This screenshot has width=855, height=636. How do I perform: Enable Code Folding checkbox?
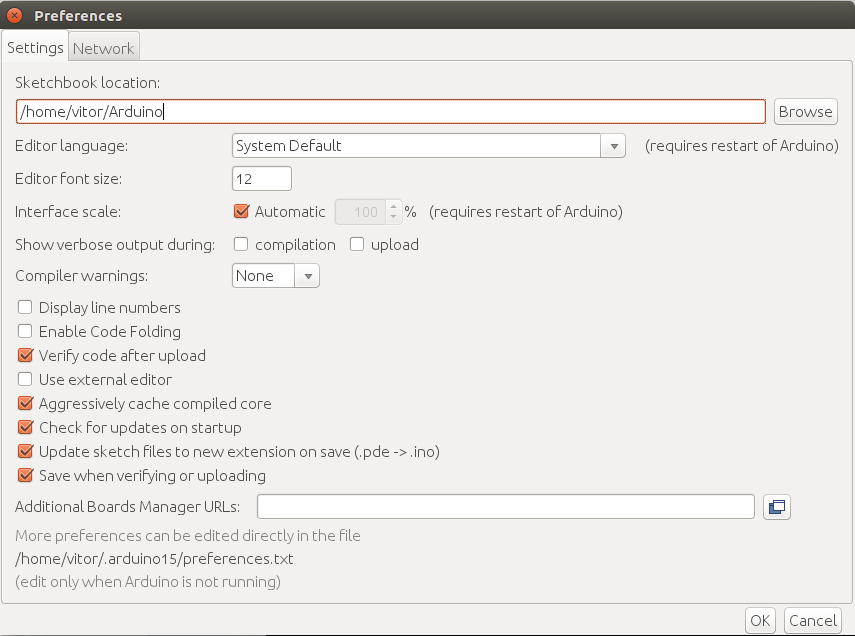pyautogui.click(x=26, y=332)
